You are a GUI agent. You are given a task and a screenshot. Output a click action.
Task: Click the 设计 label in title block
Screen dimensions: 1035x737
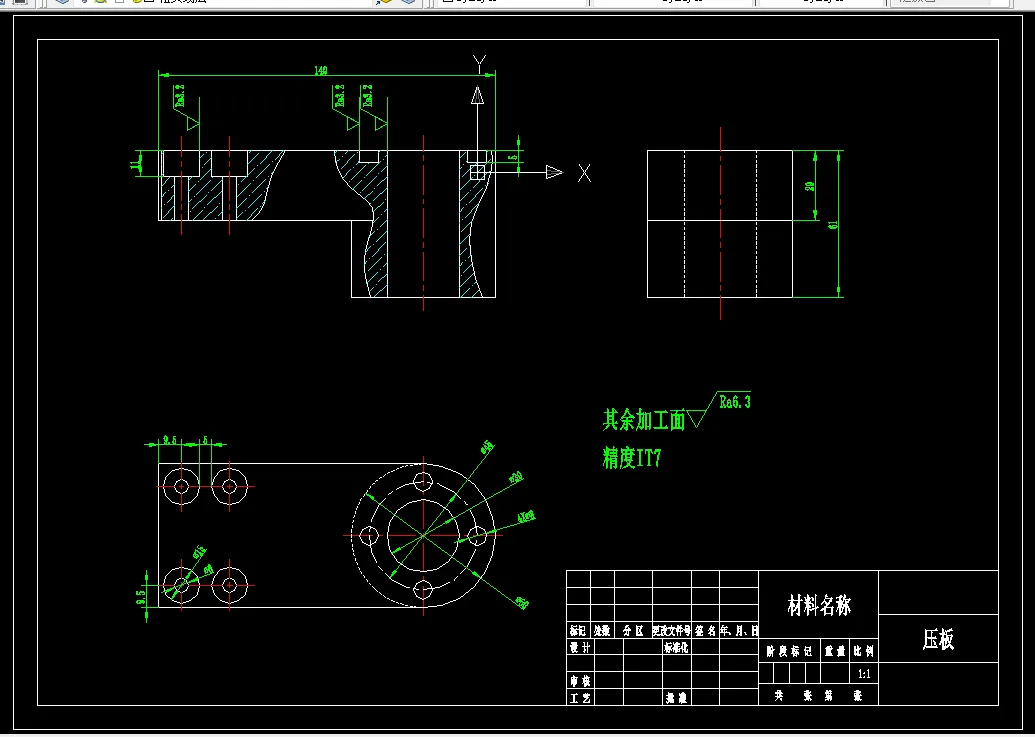coord(580,647)
